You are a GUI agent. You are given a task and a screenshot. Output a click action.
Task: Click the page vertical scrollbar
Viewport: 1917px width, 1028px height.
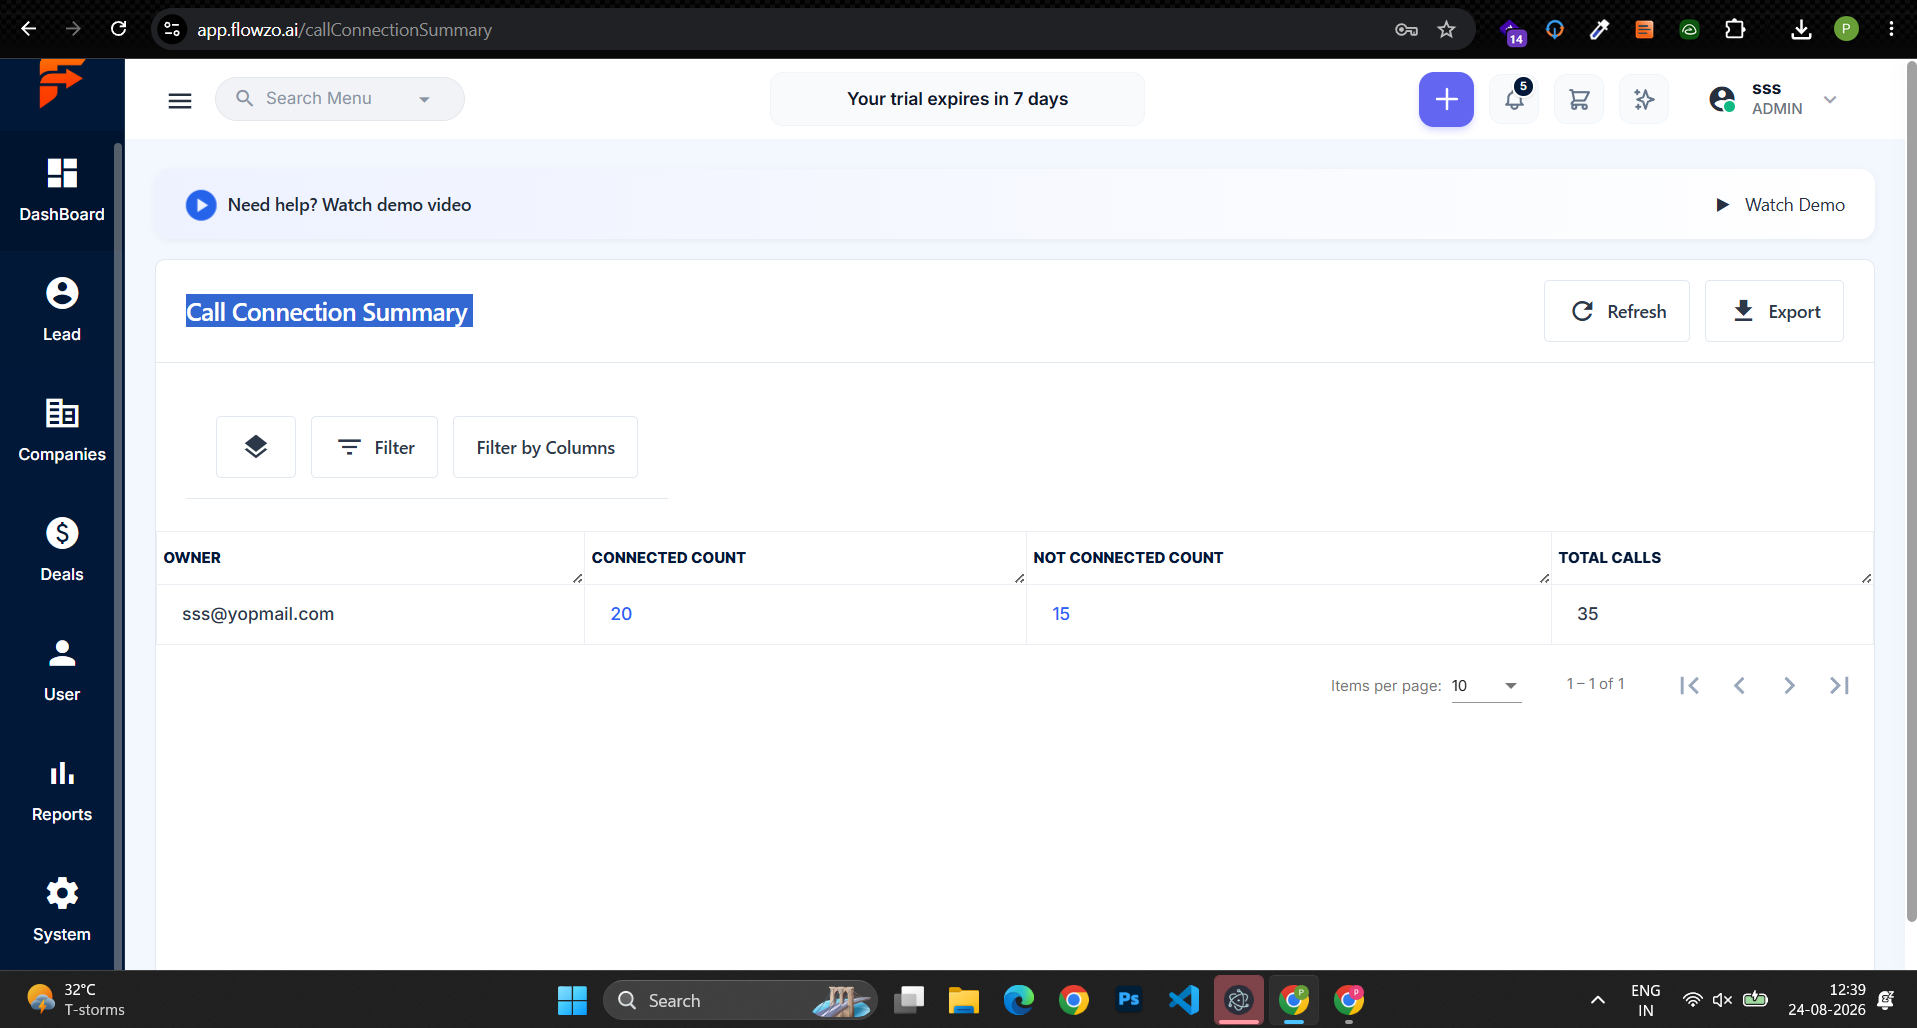click(1911, 490)
